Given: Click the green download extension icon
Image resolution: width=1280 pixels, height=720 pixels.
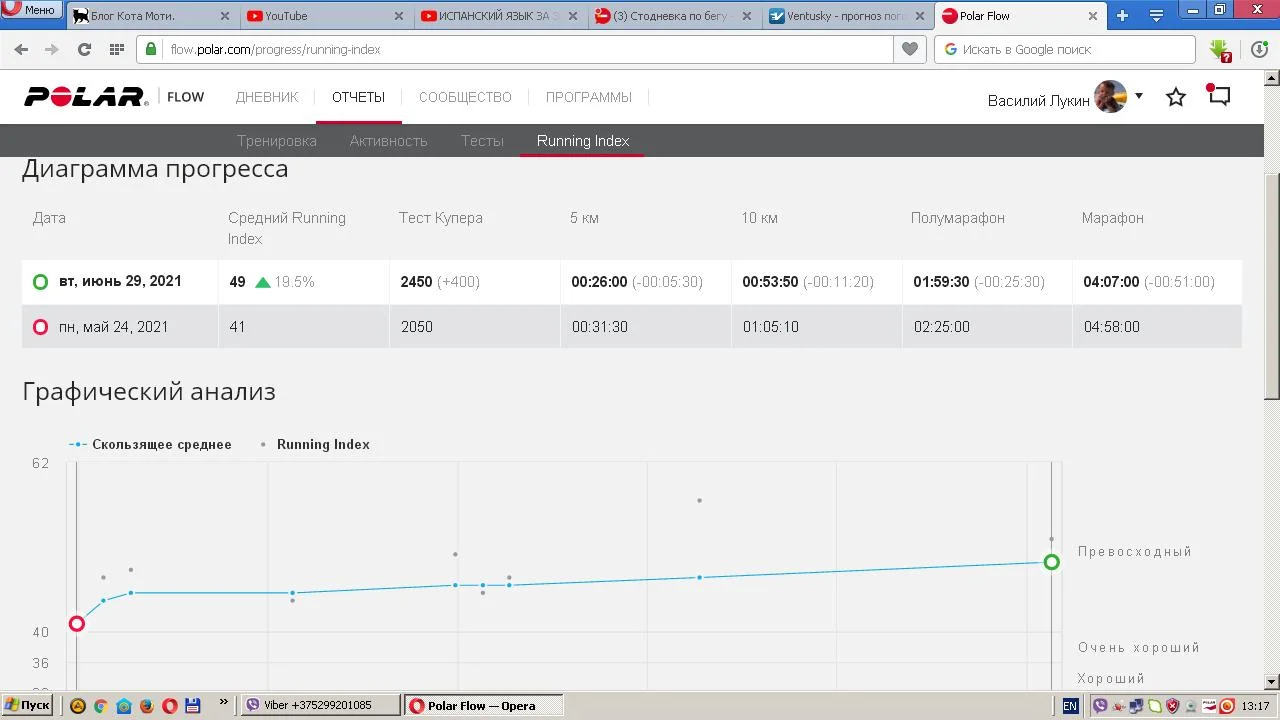Looking at the screenshot, I should [1219, 50].
